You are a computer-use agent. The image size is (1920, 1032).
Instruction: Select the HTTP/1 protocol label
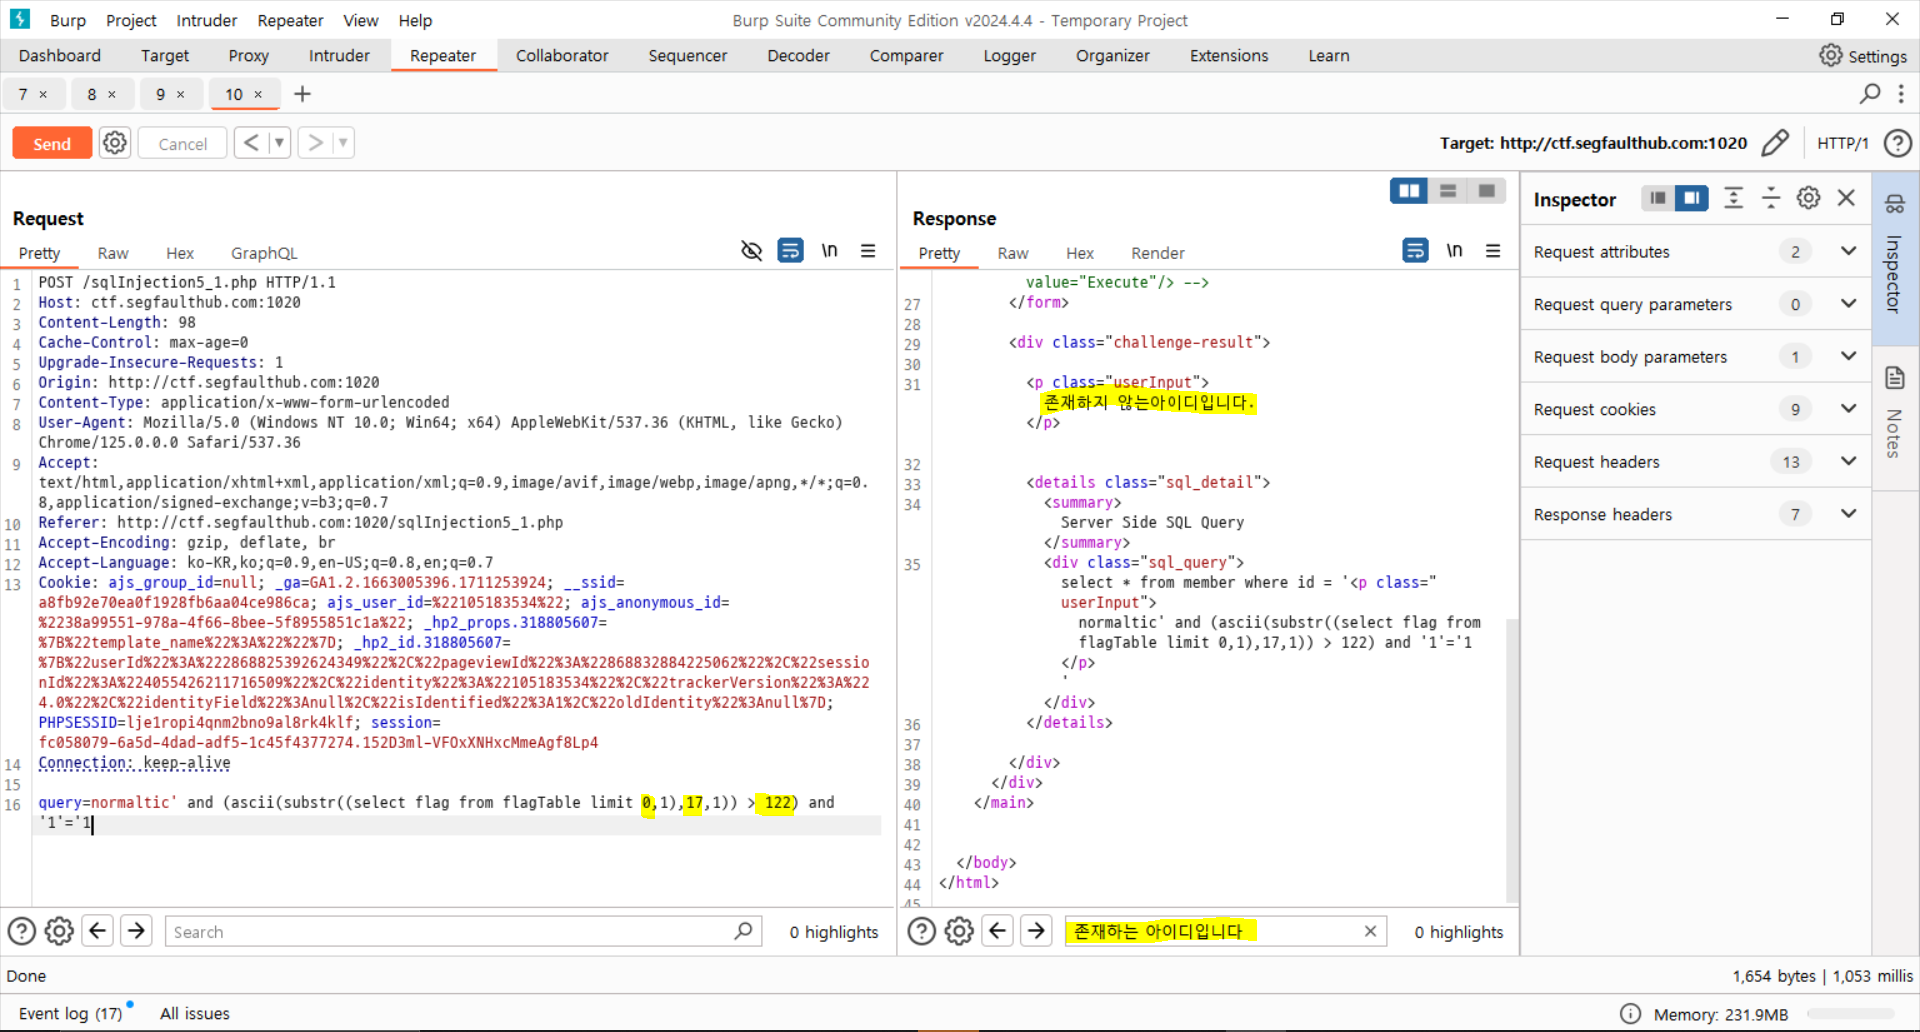pyautogui.click(x=1842, y=143)
